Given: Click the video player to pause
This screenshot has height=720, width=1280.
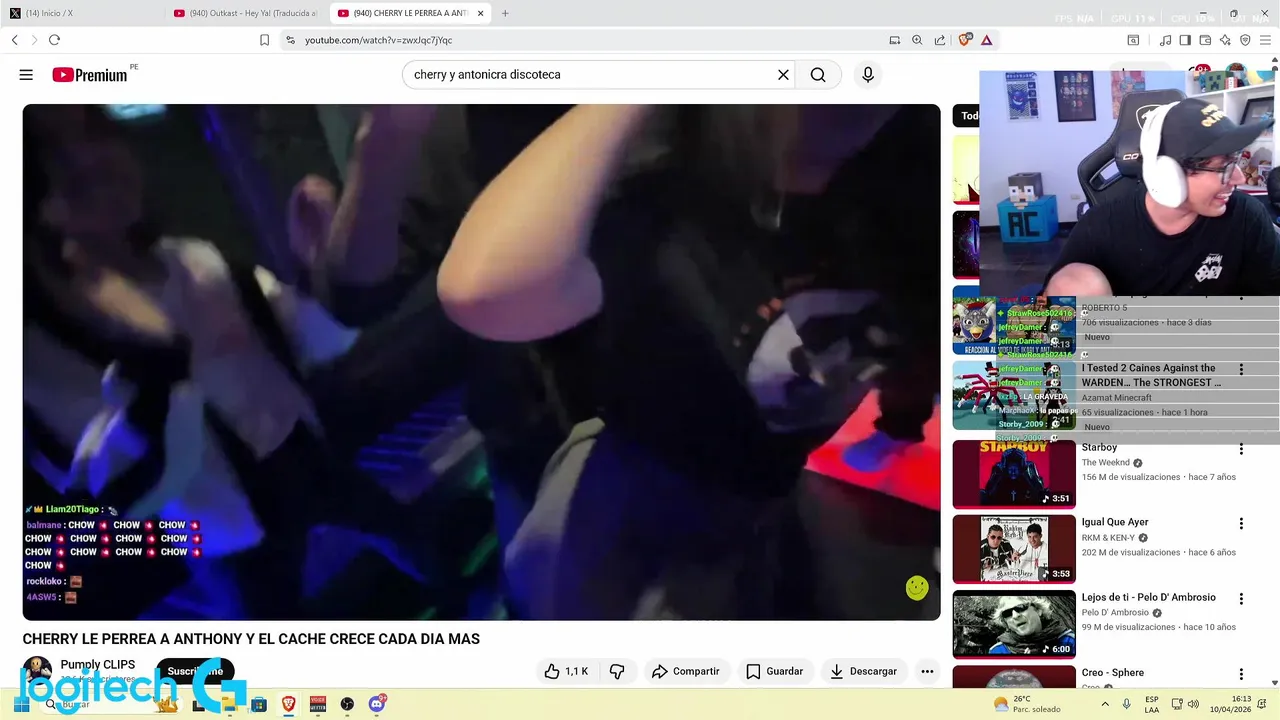Looking at the screenshot, I should click(x=481, y=362).
